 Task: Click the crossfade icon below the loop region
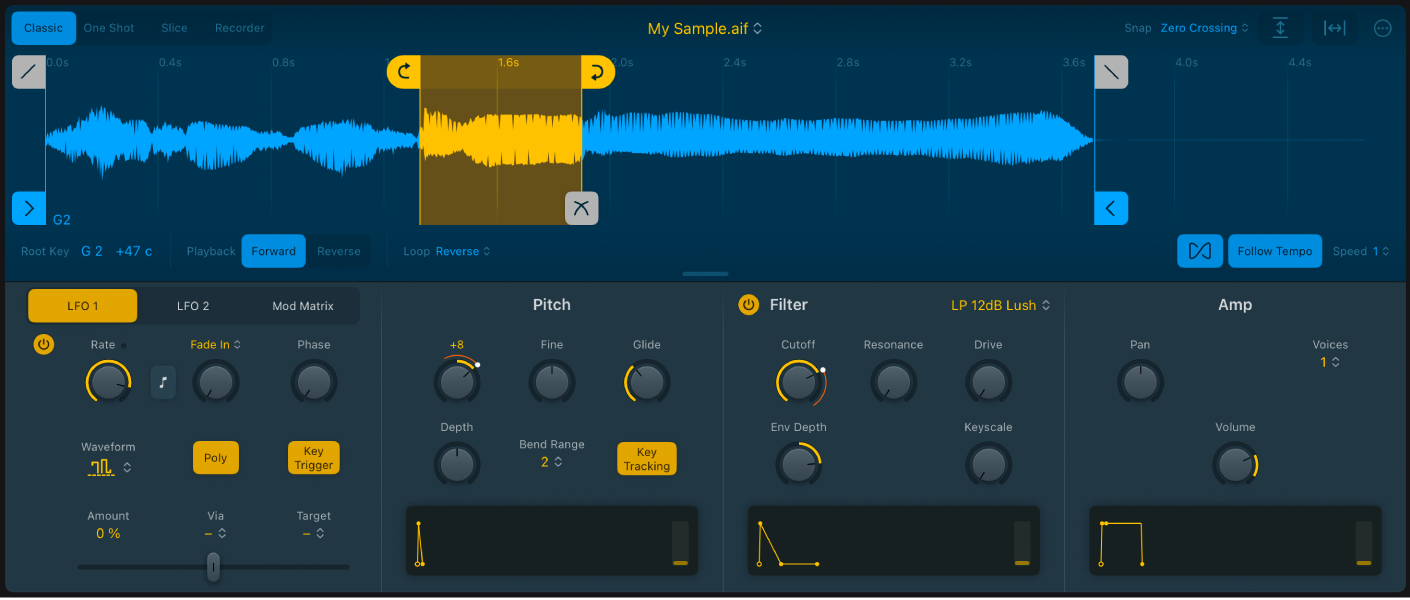point(582,208)
